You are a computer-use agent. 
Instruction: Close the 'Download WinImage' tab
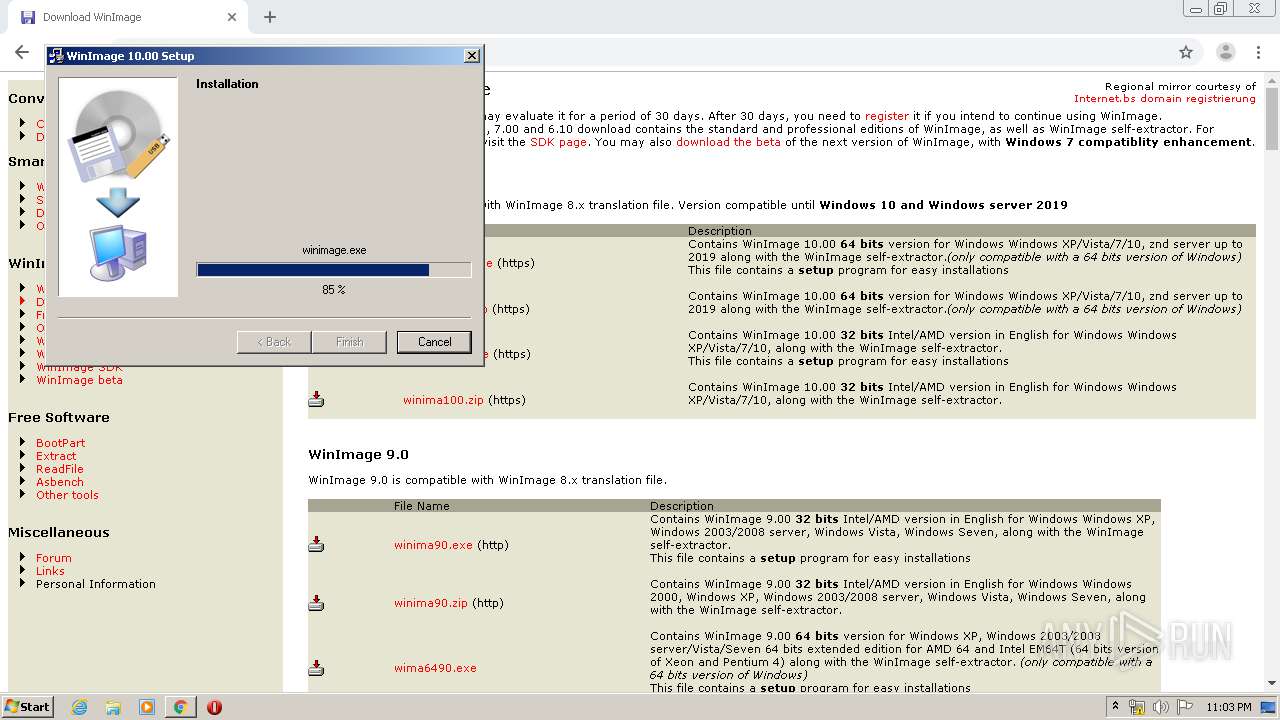click(x=231, y=17)
